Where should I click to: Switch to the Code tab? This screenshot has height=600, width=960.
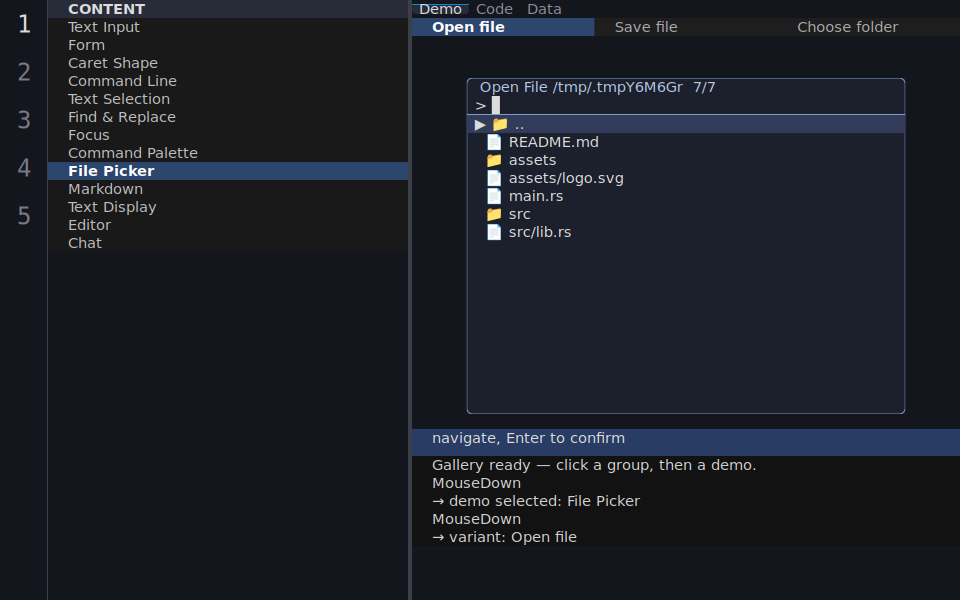pos(494,9)
